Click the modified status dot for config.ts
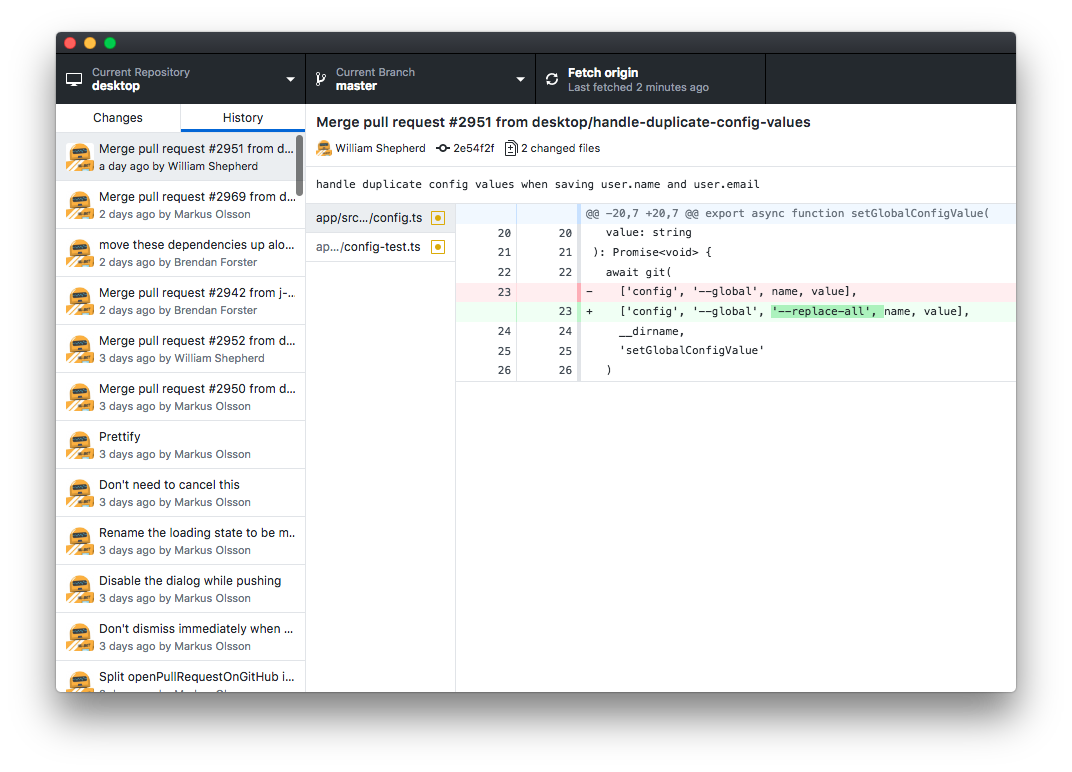This screenshot has height=772, width=1072. (x=437, y=217)
